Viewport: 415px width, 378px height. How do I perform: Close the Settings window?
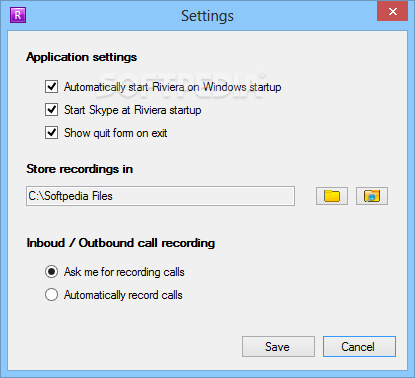393,11
